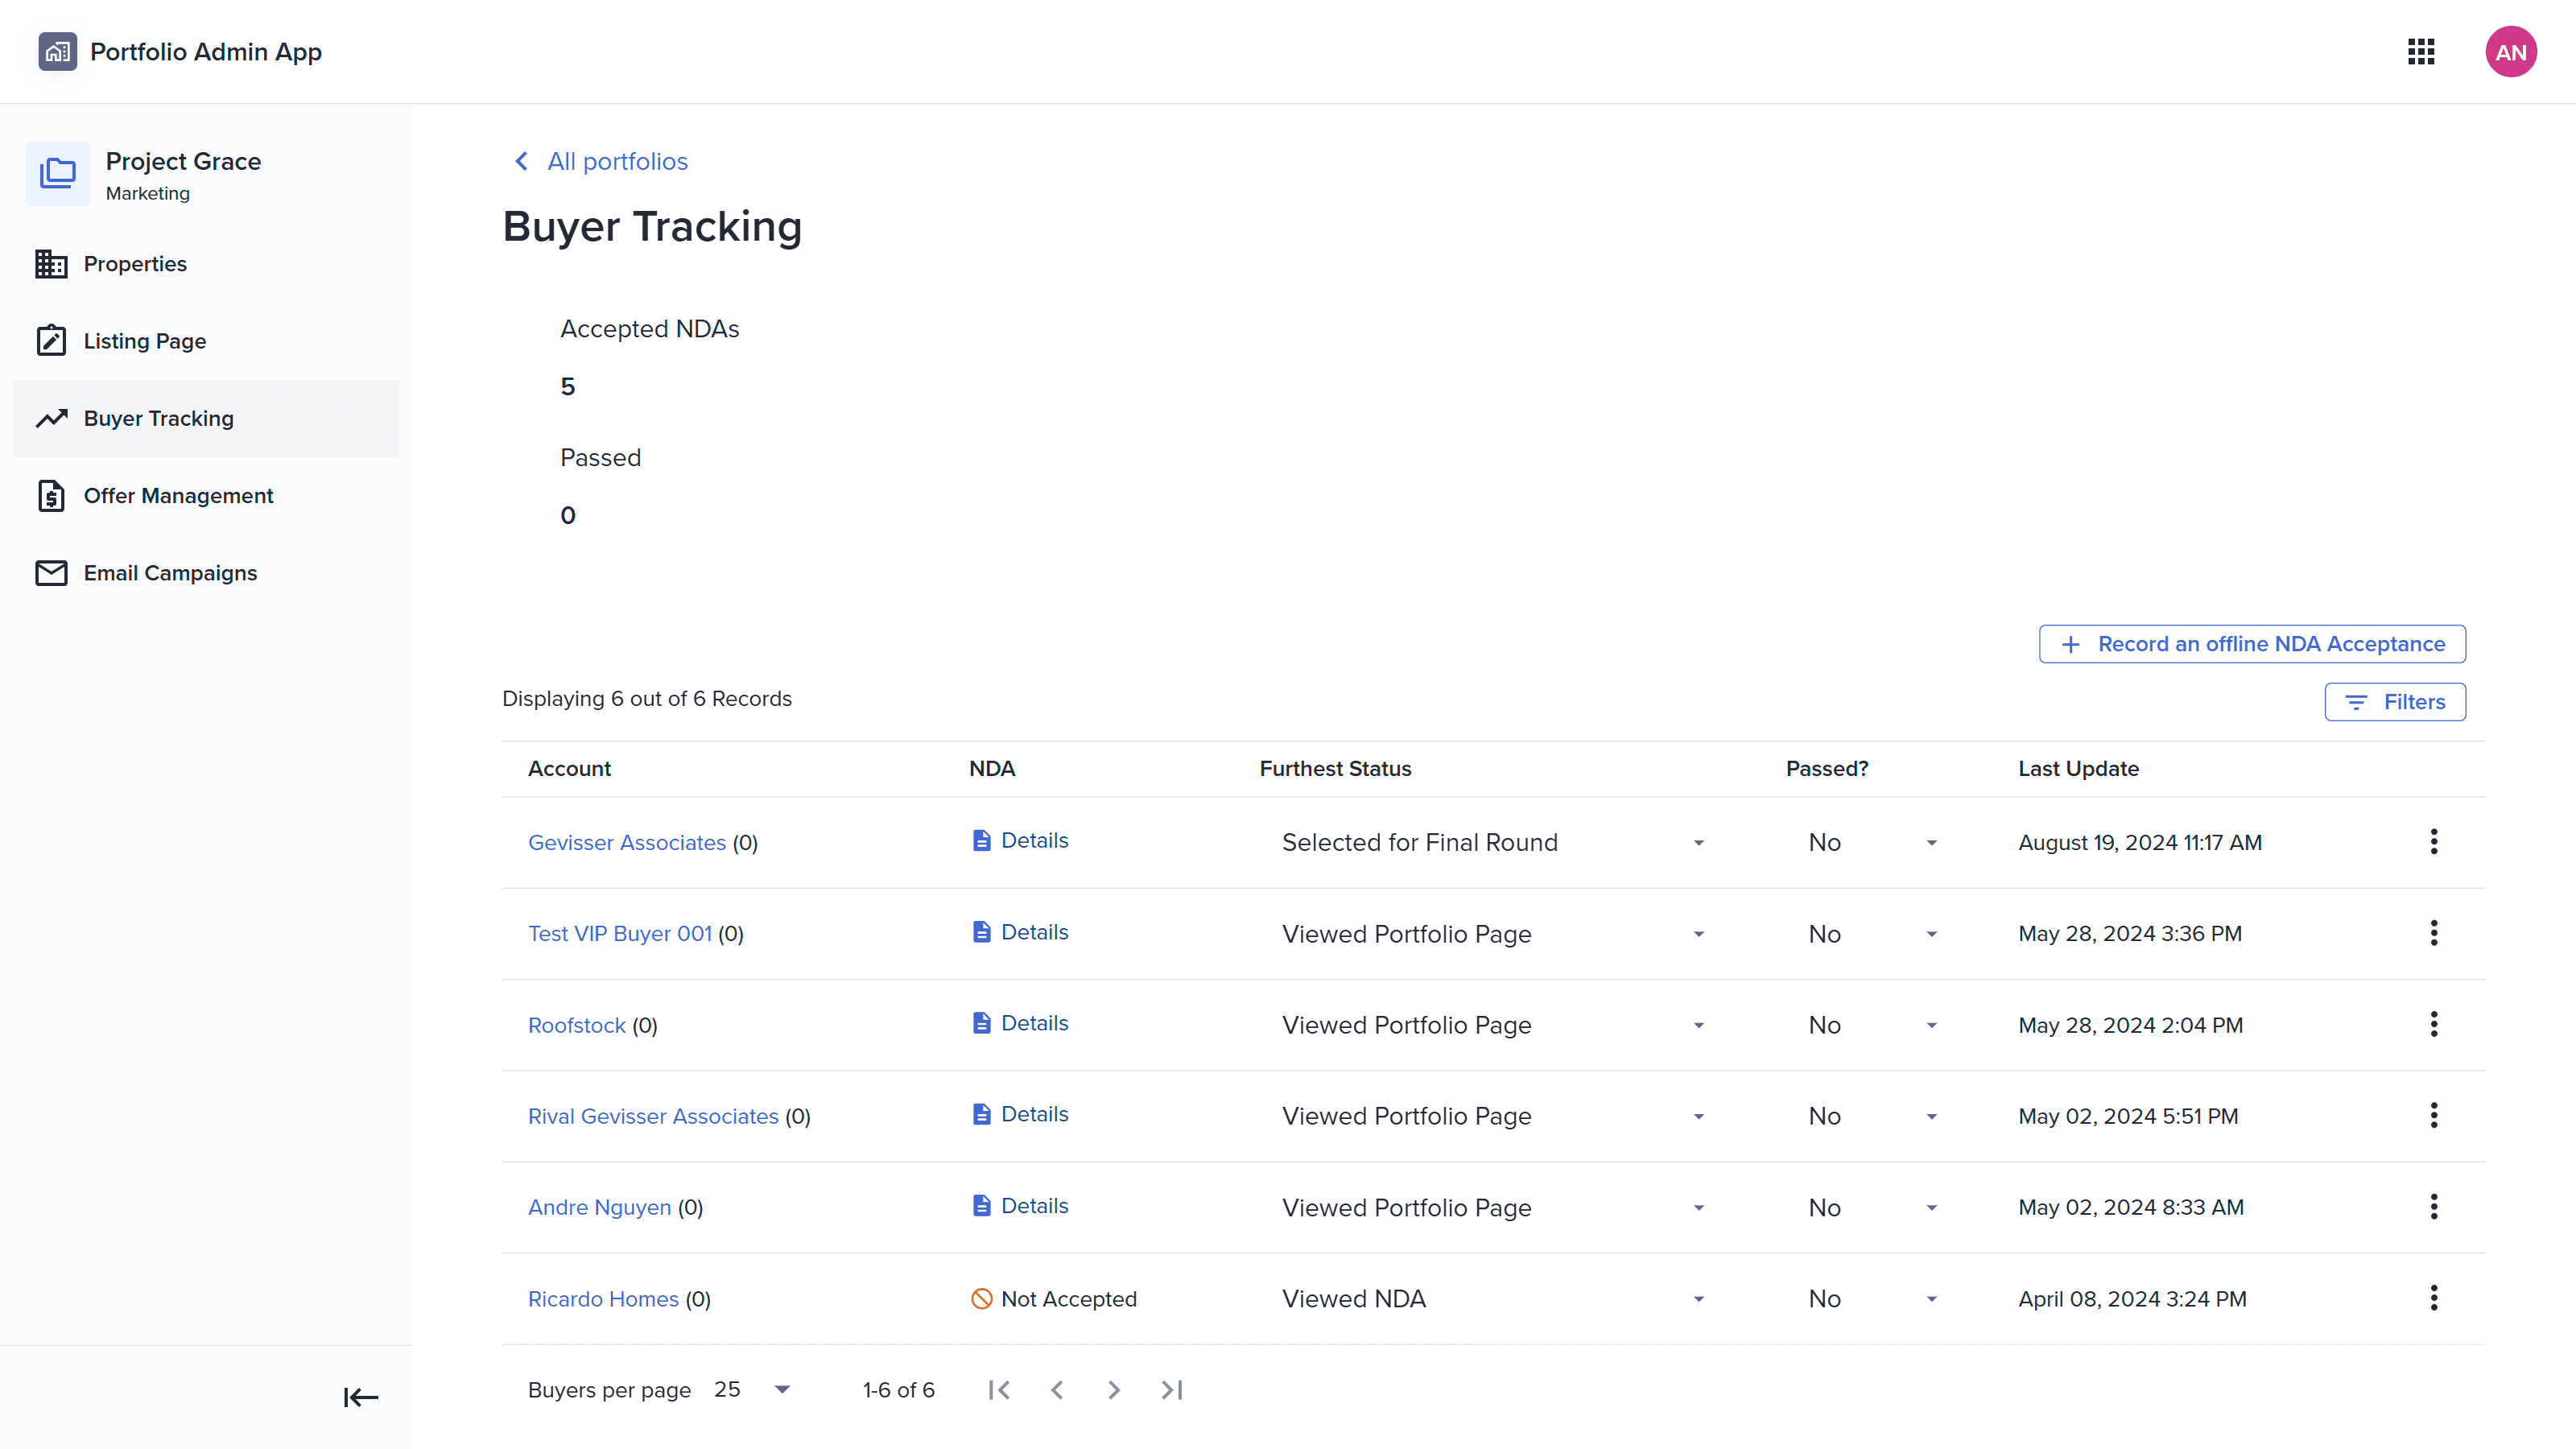Advance to the next page with pagination arrow

(x=1113, y=1389)
